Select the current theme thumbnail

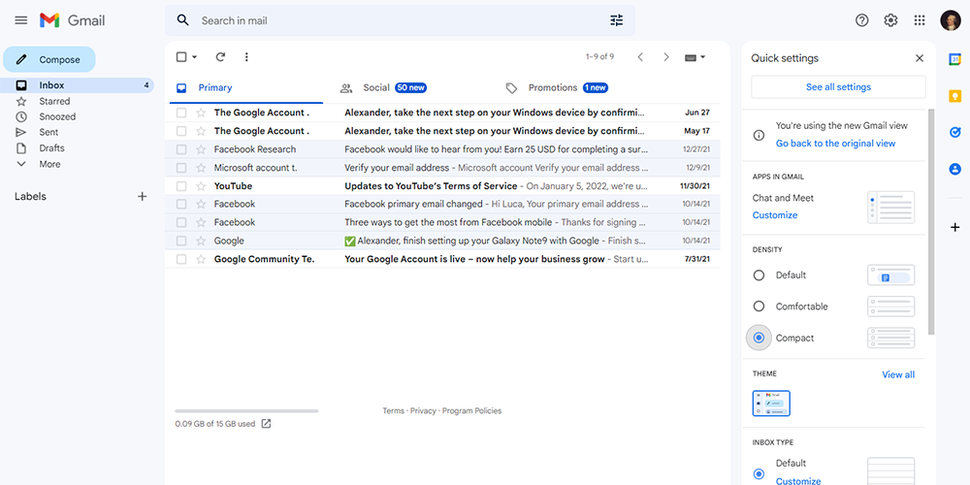coord(771,403)
